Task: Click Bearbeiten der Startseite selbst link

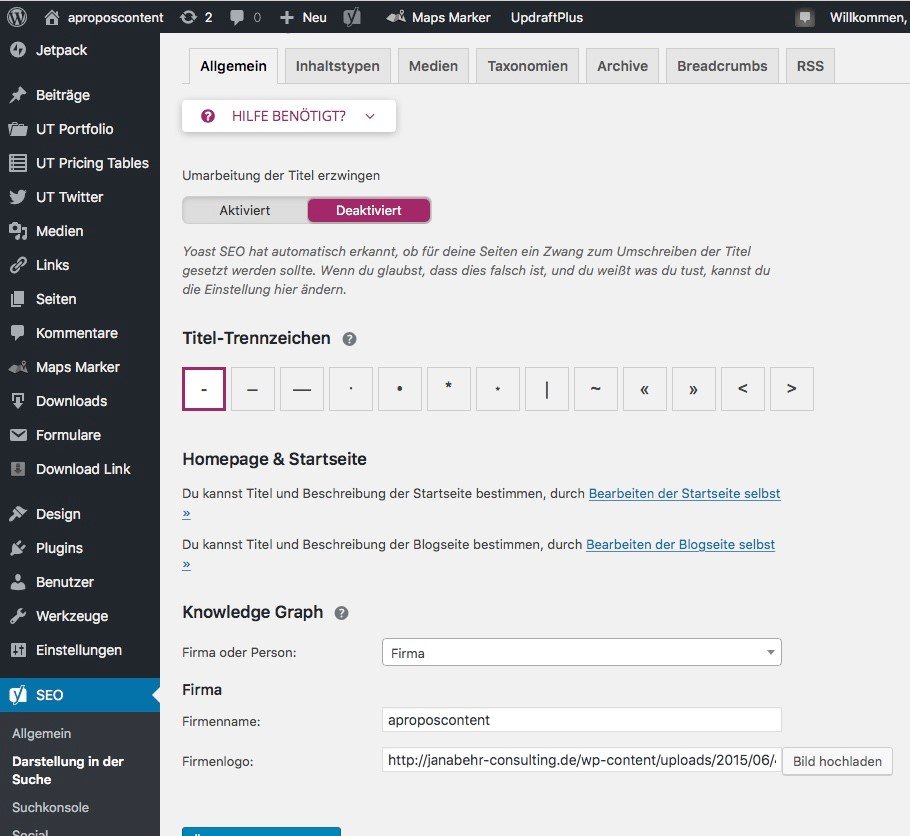Action: point(684,493)
